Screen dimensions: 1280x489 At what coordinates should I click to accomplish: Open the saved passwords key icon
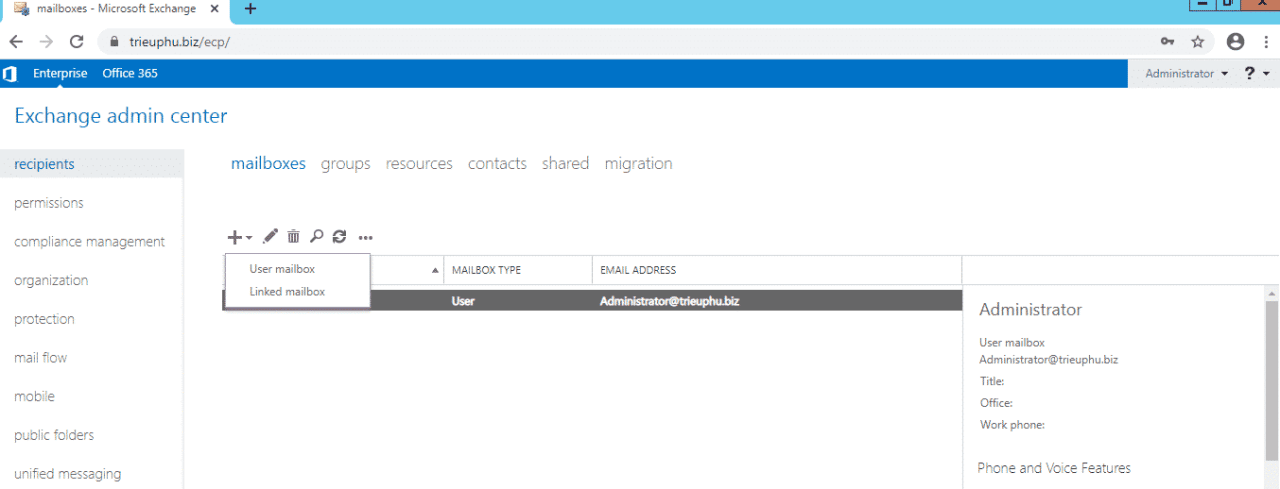1167,42
